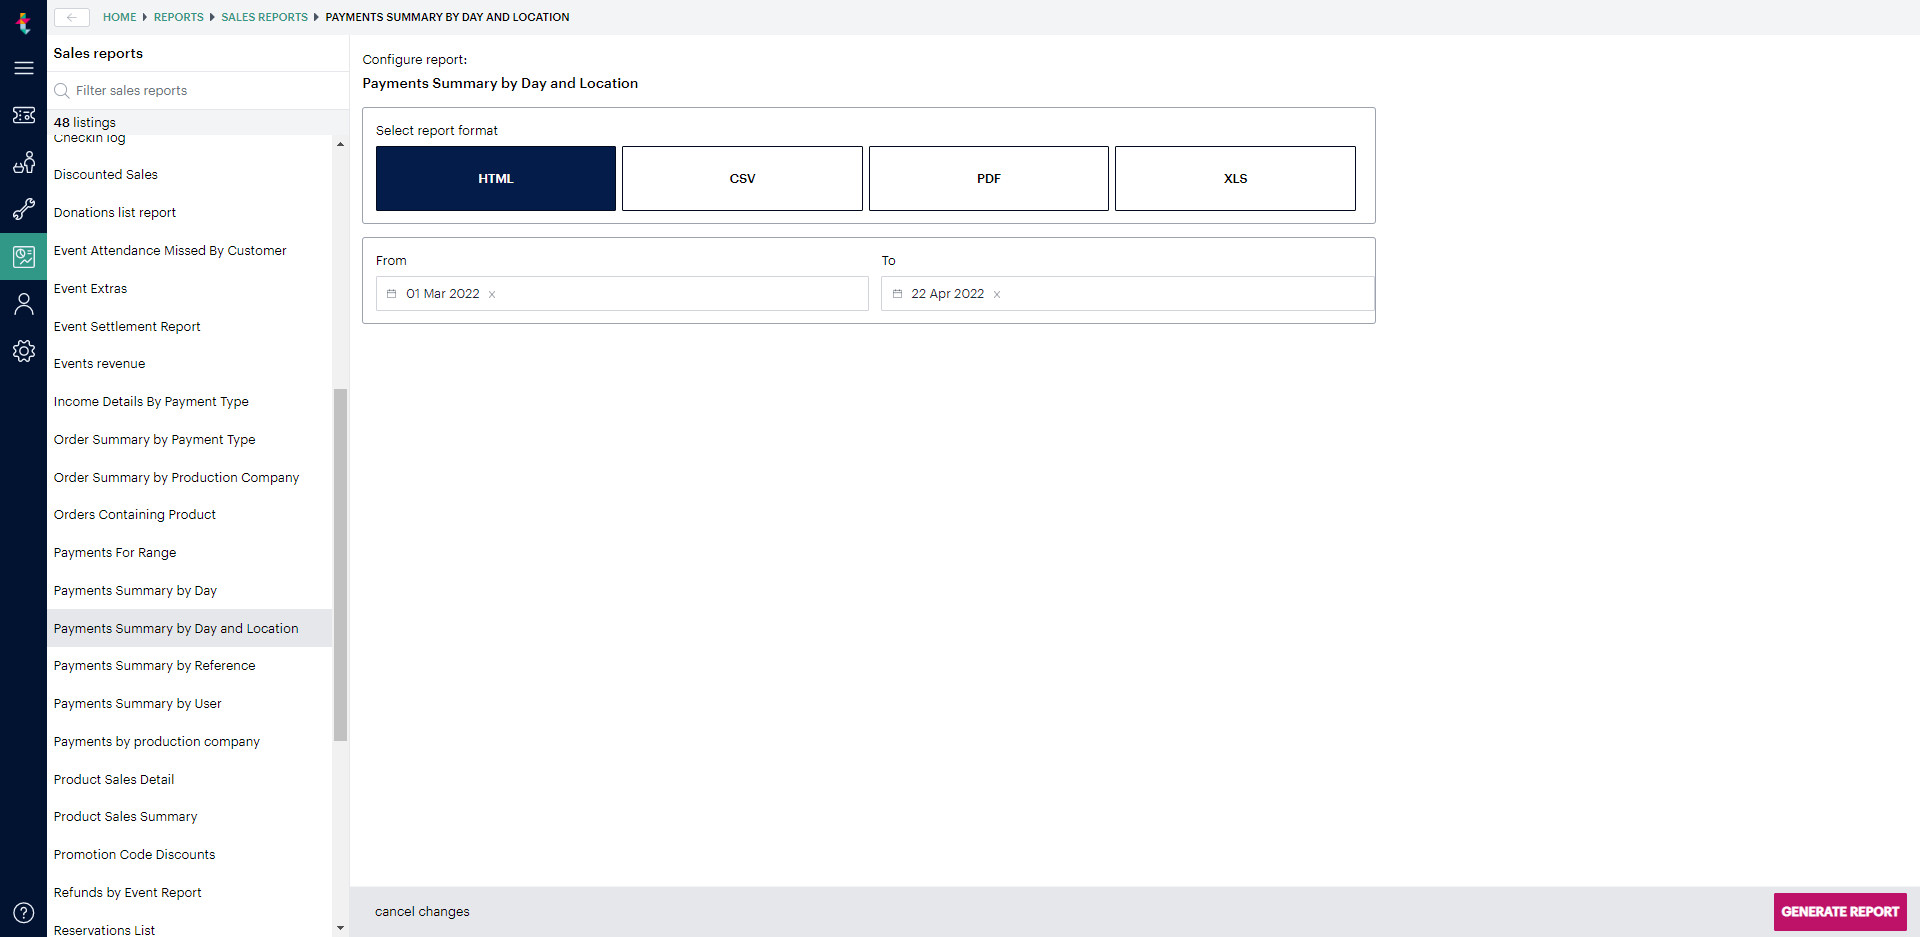Image resolution: width=1920 pixels, height=937 pixels.
Task: Select the reports sidebar icon
Action: (24, 256)
